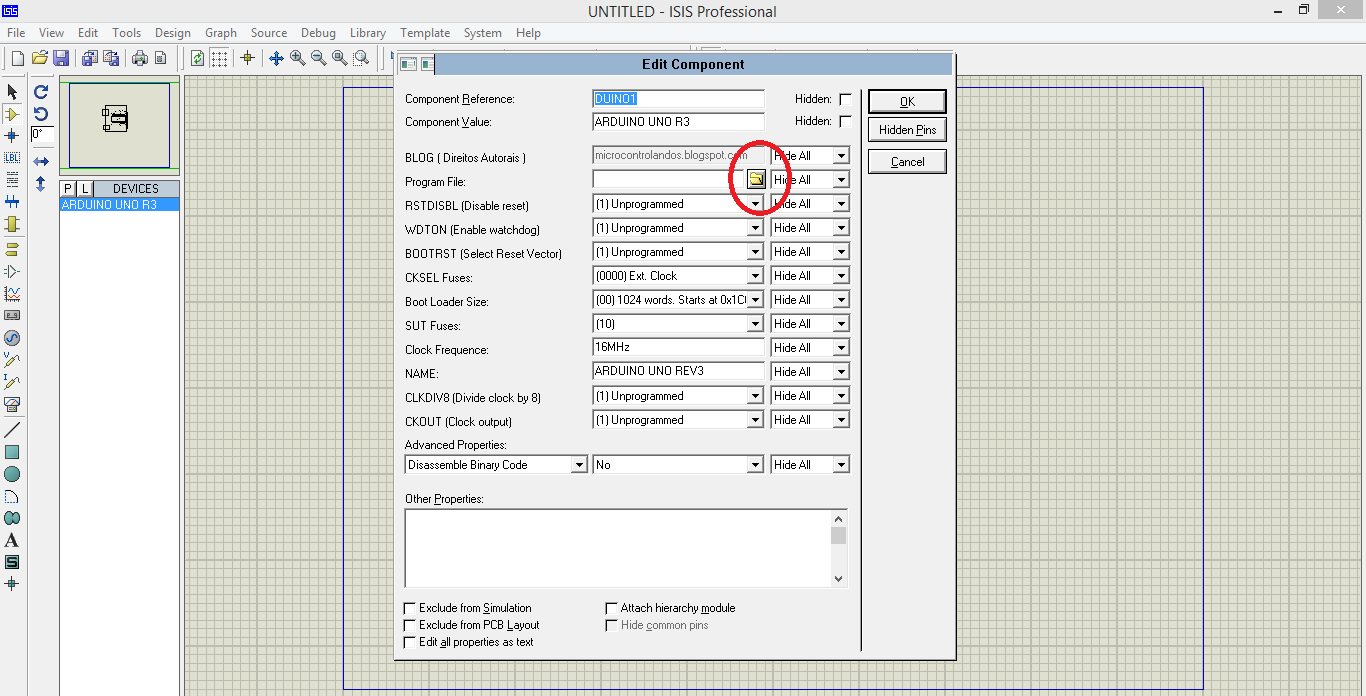Open the Debug menu
Screen dimensions: 1366x696
click(x=318, y=32)
